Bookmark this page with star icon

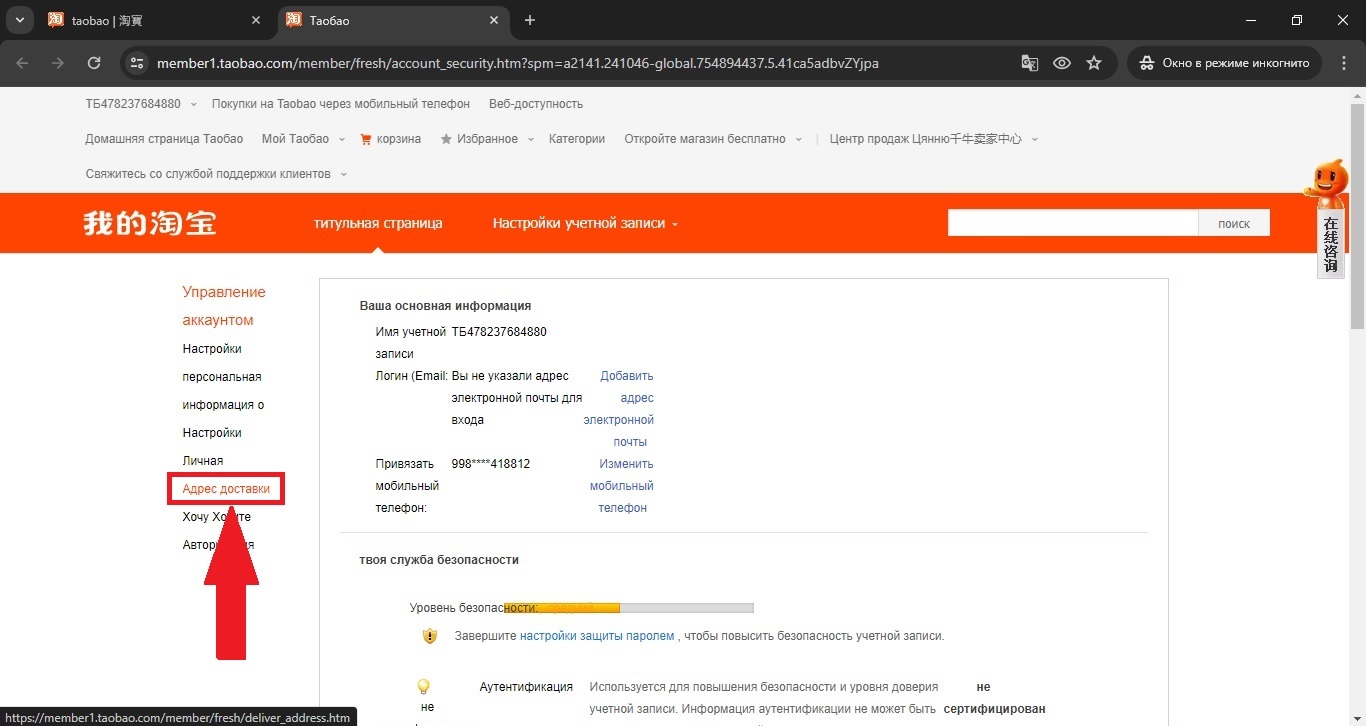1094,63
